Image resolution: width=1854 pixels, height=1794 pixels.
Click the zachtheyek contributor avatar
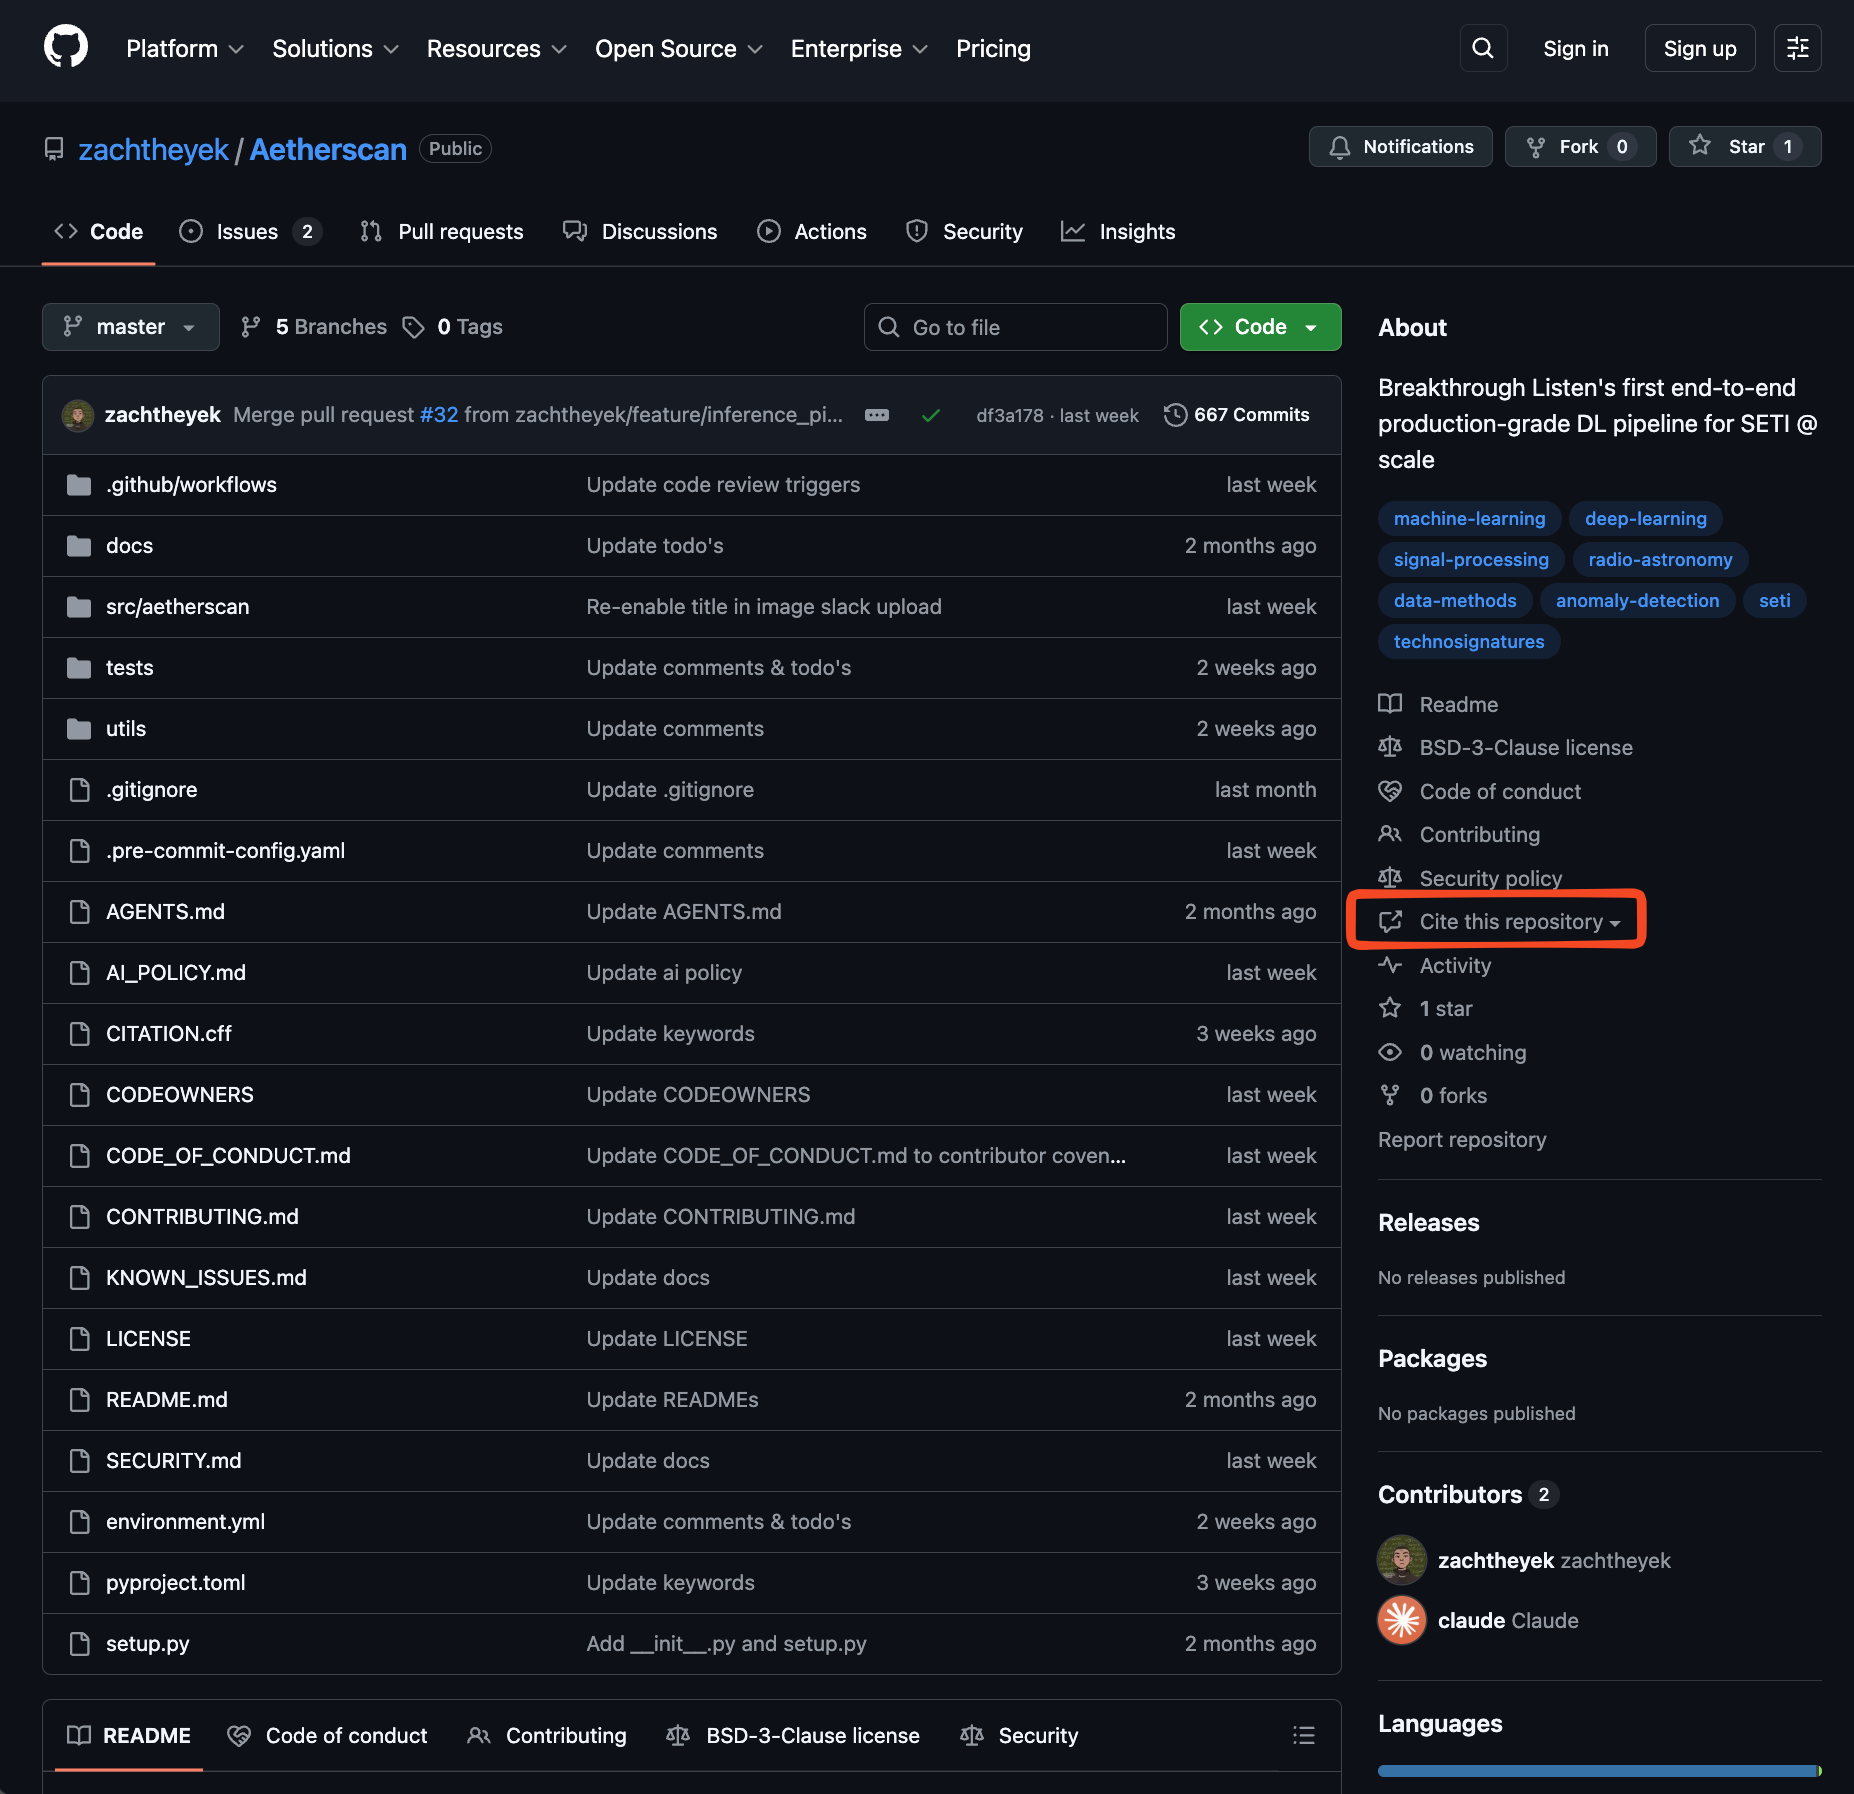(x=1402, y=1560)
